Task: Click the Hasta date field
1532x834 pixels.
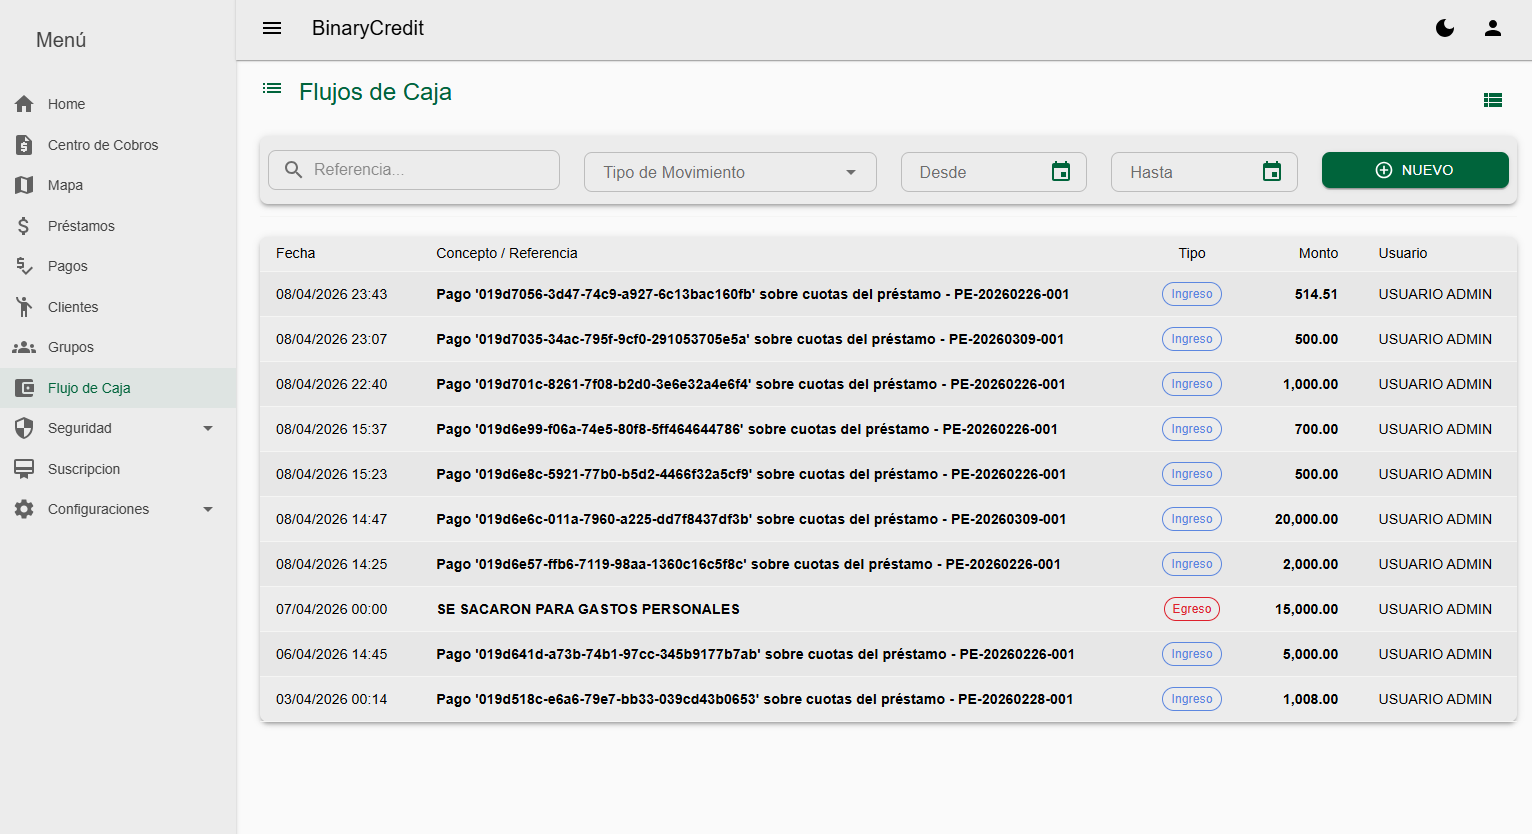Action: (1204, 172)
